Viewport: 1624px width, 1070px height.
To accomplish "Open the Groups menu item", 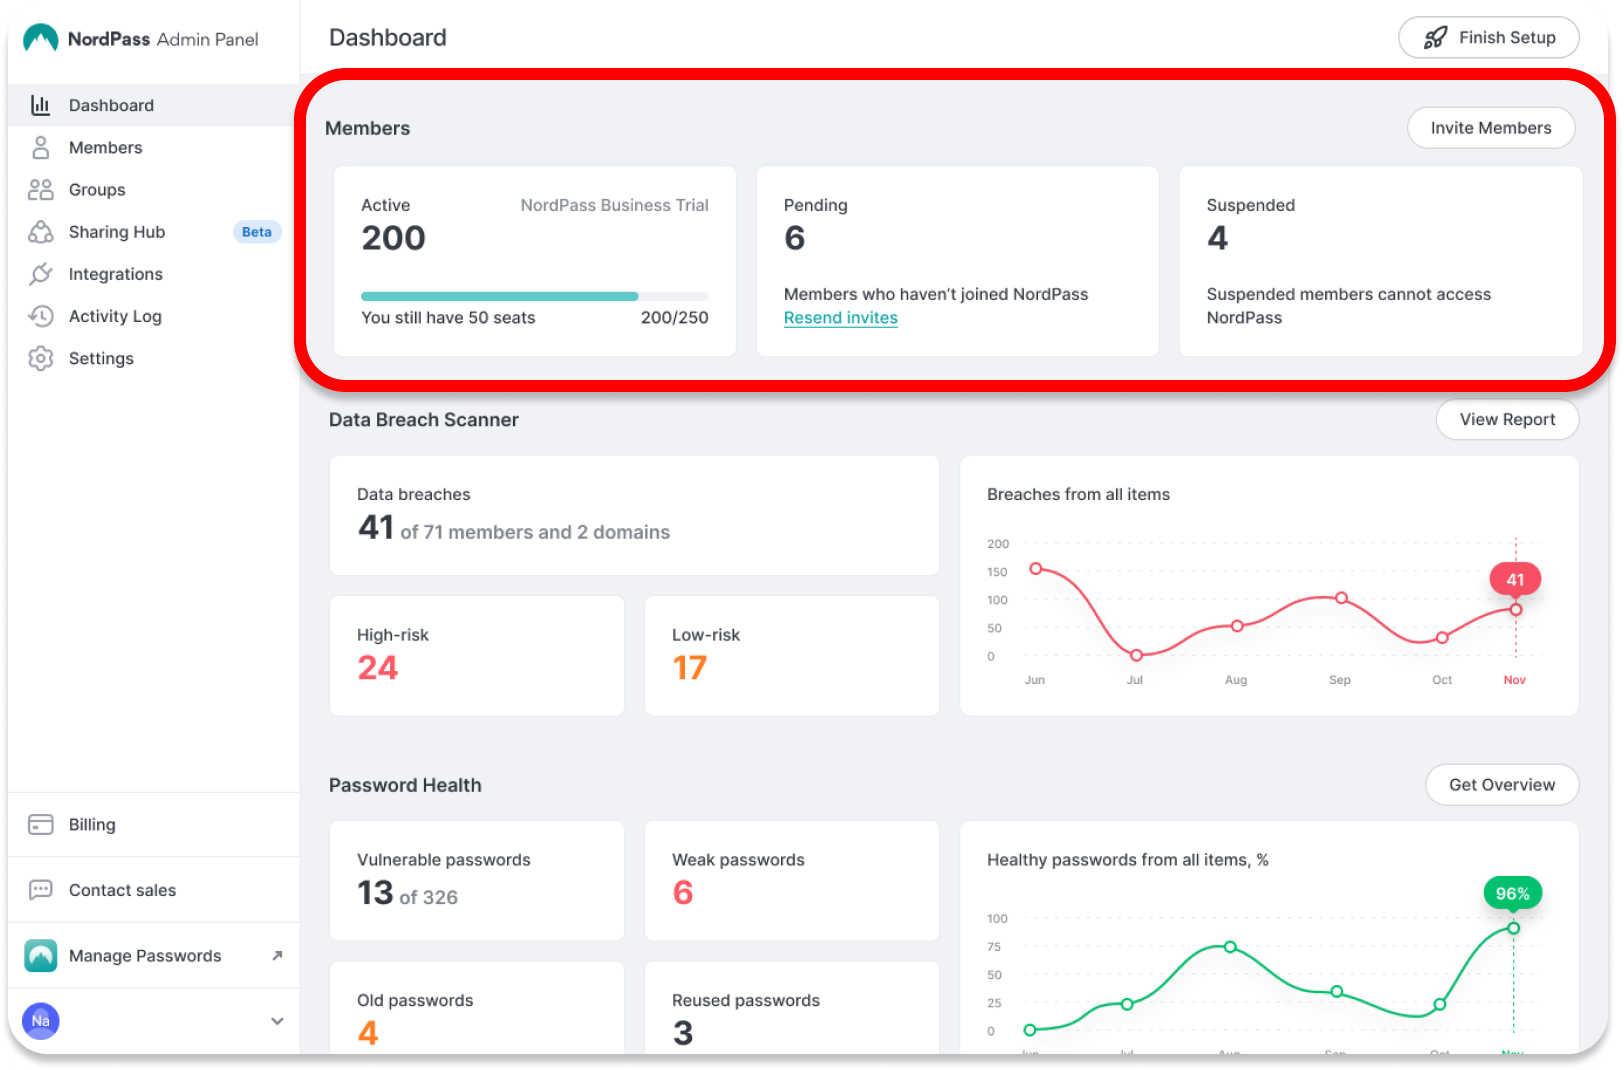I will [x=153, y=189].
